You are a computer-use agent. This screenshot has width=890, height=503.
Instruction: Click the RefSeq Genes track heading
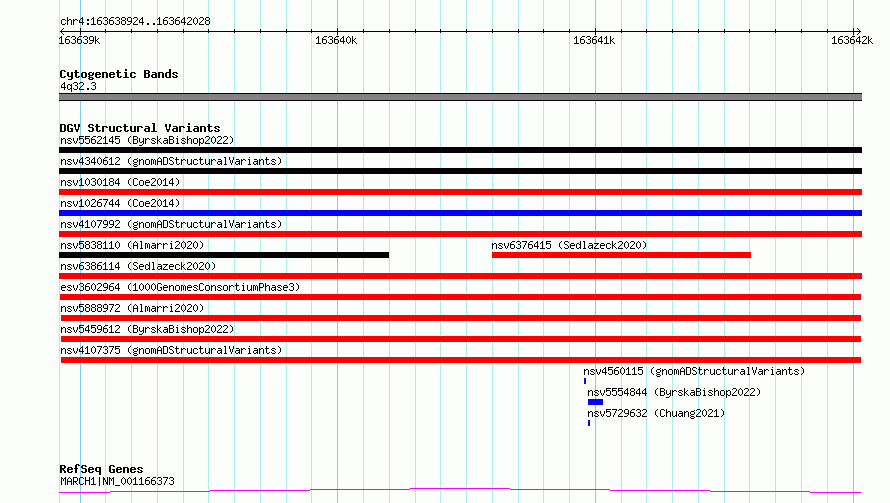[101, 469]
